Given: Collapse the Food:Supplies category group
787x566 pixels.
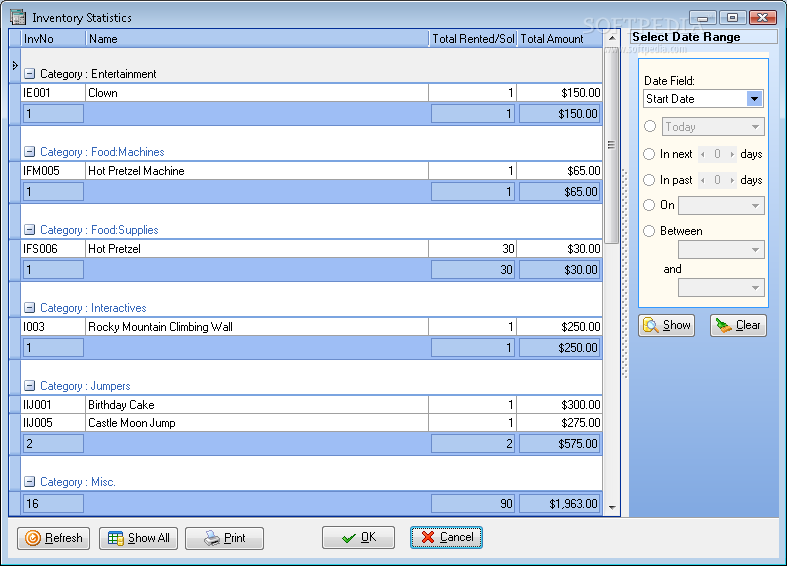Looking at the screenshot, I should [30, 230].
